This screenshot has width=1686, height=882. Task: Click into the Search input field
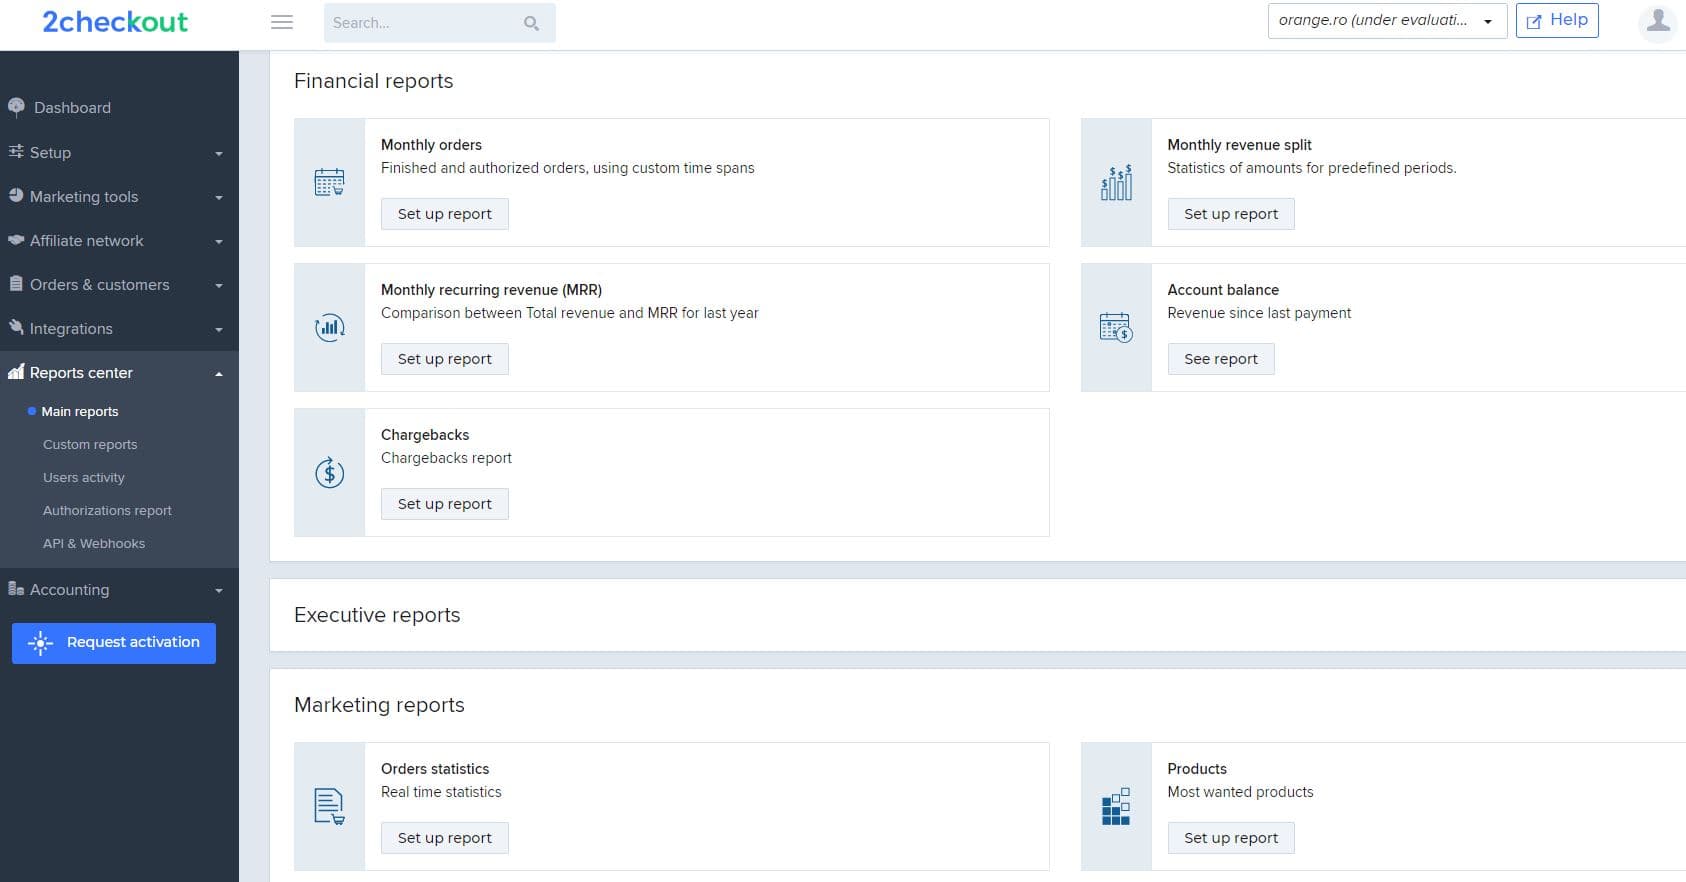tap(420, 23)
